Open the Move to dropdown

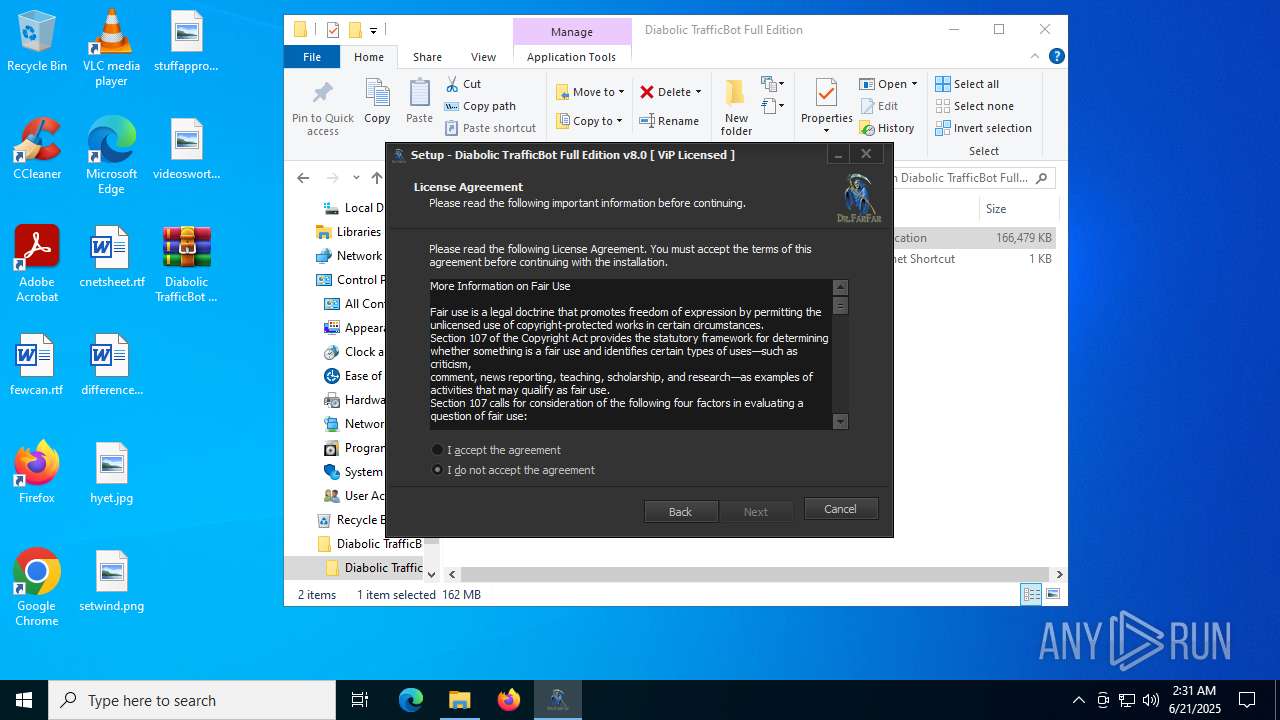click(x=590, y=92)
